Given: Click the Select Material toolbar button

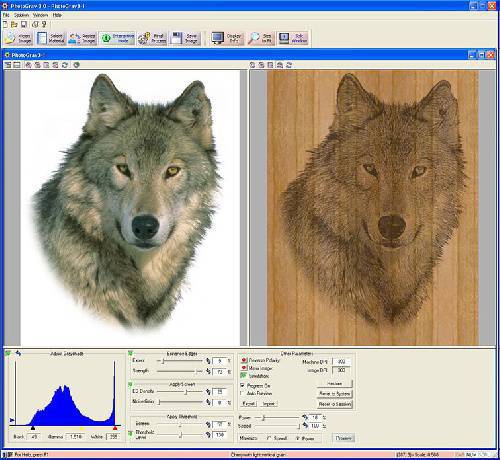Looking at the screenshot, I should [51, 38].
